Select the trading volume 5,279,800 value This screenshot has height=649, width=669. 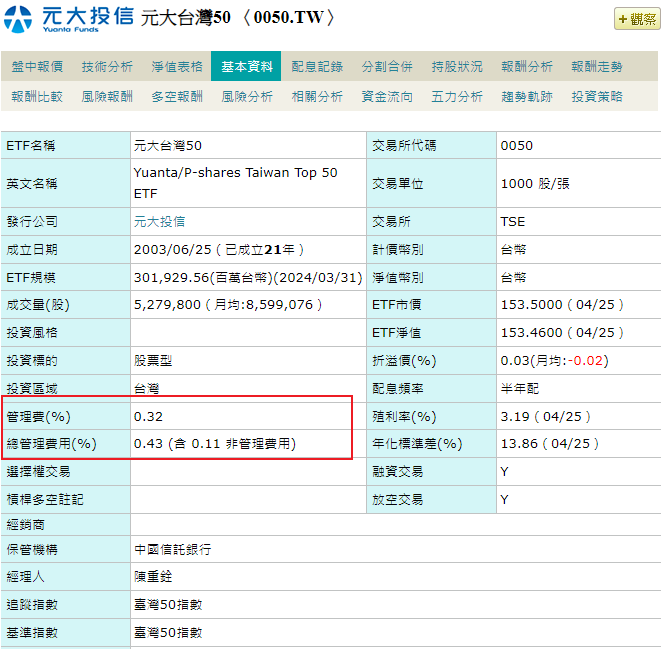point(167,305)
